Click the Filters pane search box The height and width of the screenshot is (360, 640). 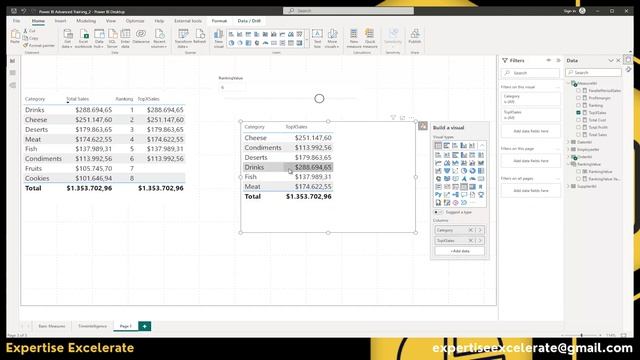(531, 73)
